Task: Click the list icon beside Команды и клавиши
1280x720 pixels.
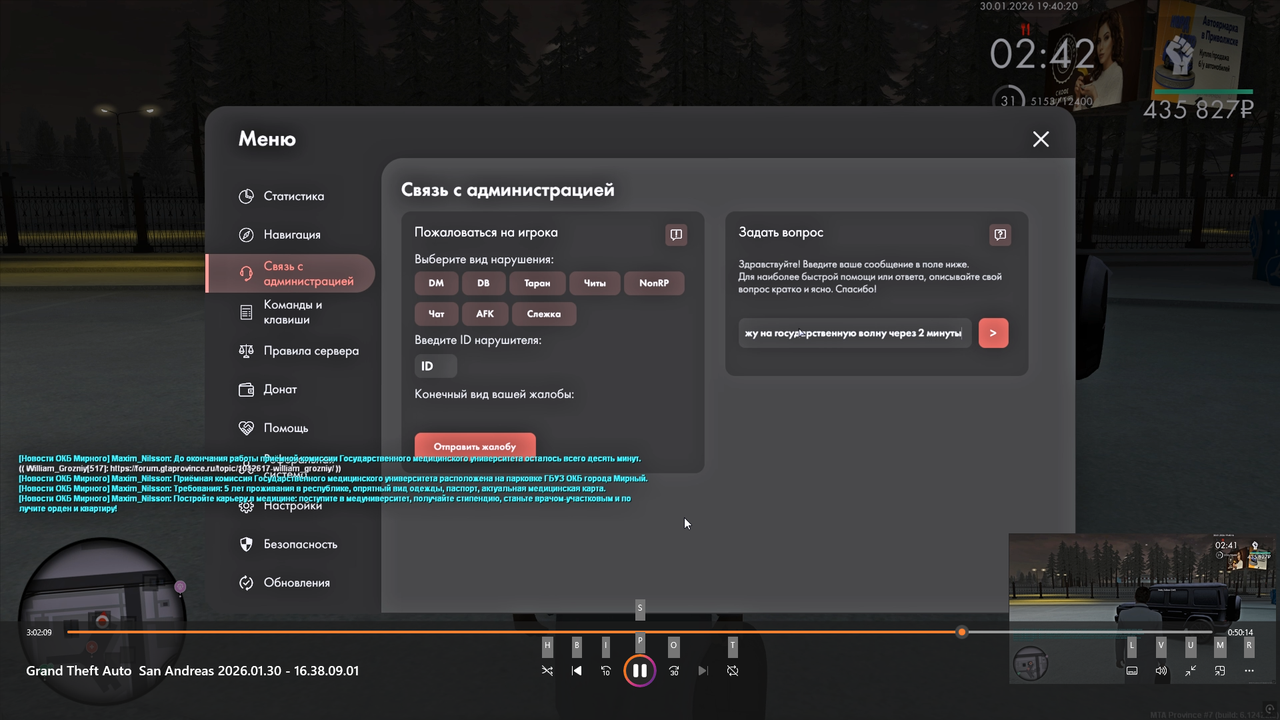Action: click(246, 312)
